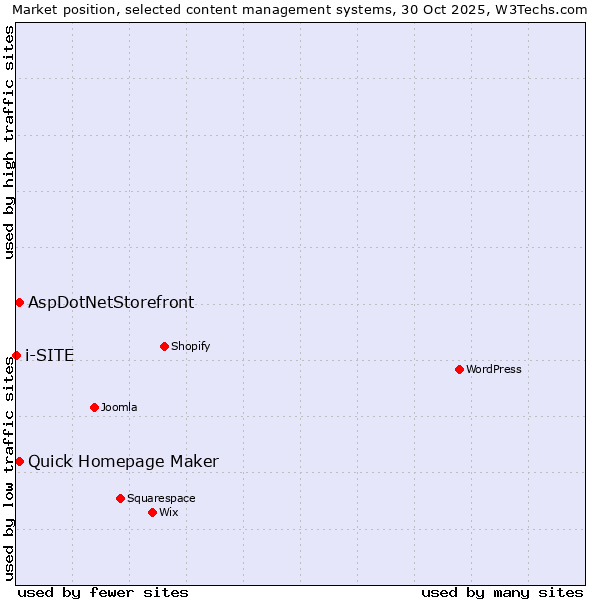Click the WordPress red diamond marker
600x600 pixels.
tap(459, 369)
